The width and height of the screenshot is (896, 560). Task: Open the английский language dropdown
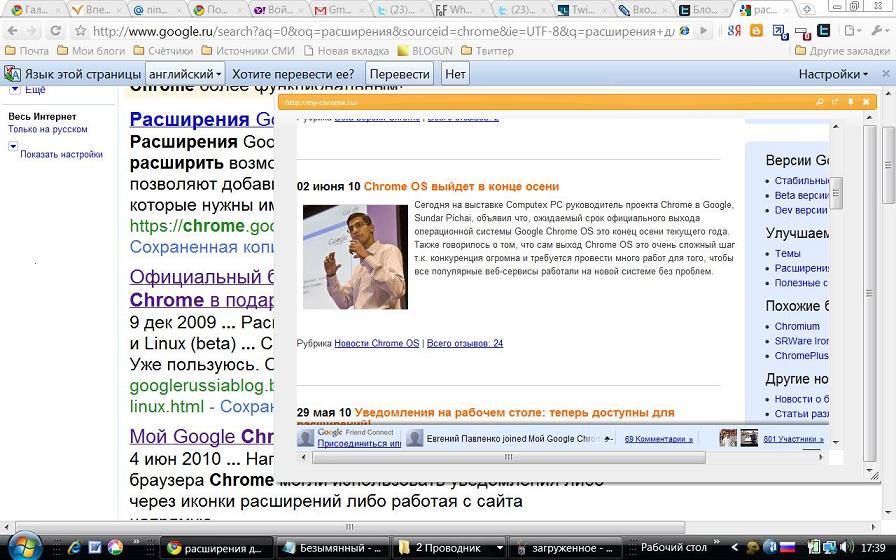pyautogui.click(x=185, y=74)
